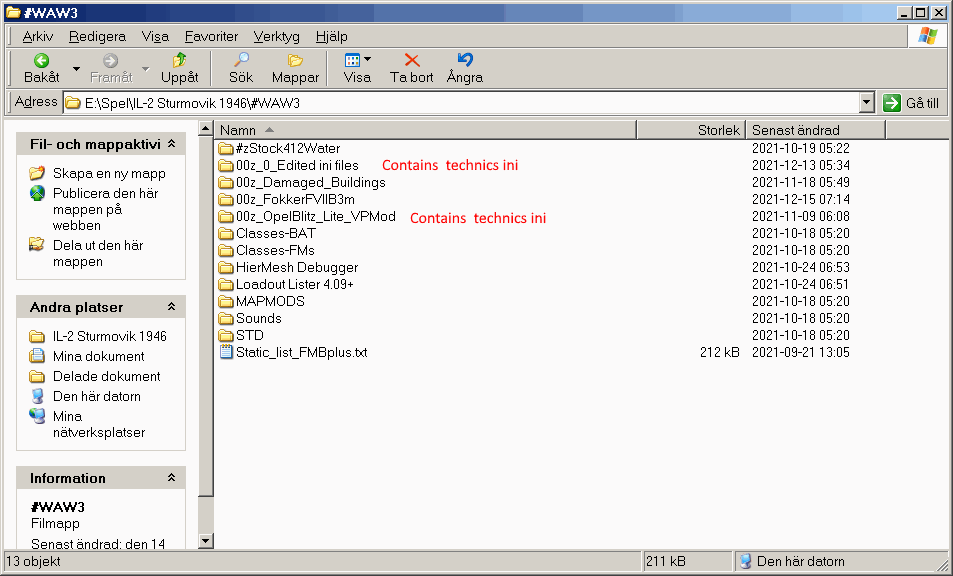Select the 00z_FokkerFVIIB3m folder icon

click(x=226, y=199)
